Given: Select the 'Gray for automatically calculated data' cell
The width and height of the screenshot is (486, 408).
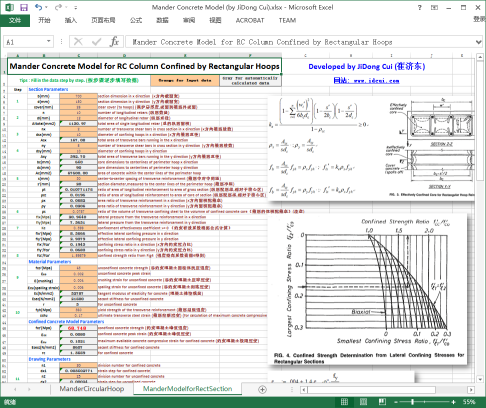Looking at the screenshot, I should click(250, 80).
